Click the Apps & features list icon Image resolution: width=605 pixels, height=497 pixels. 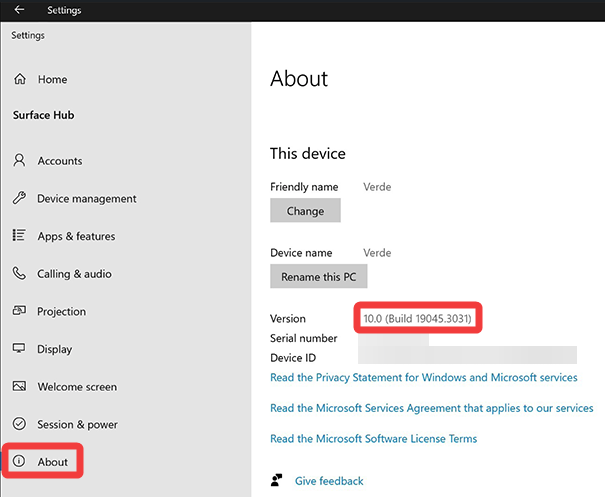[19, 235]
